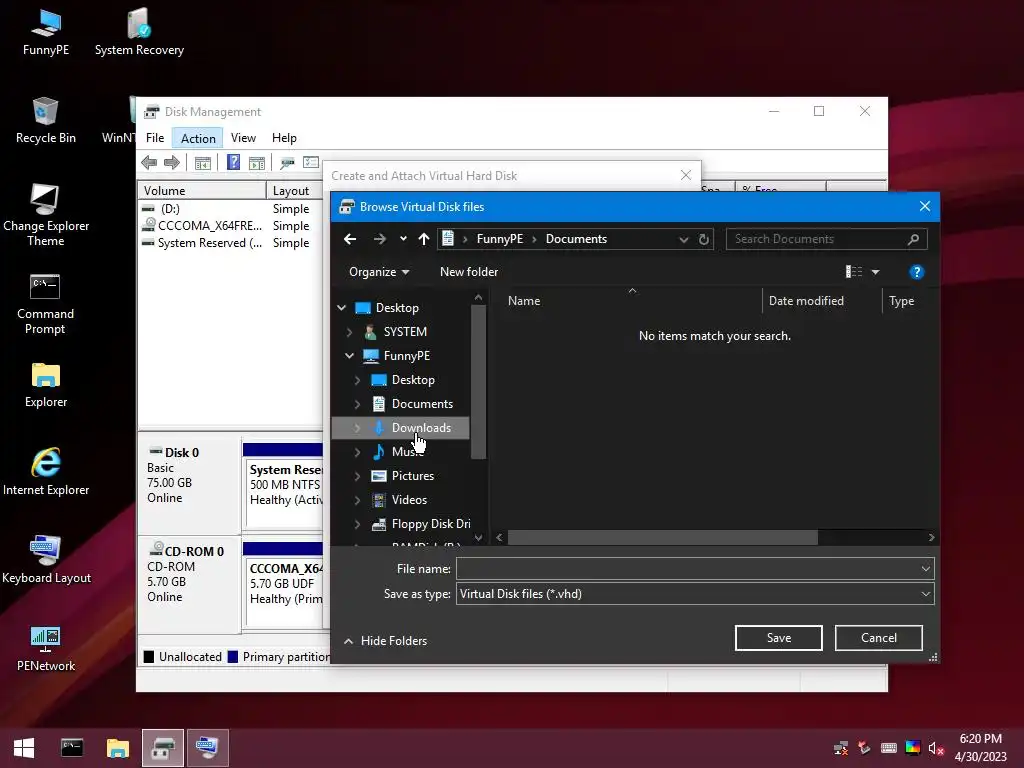Open recent locations dropdown arrow
This screenshot has height=768, width=1024.
404,239
